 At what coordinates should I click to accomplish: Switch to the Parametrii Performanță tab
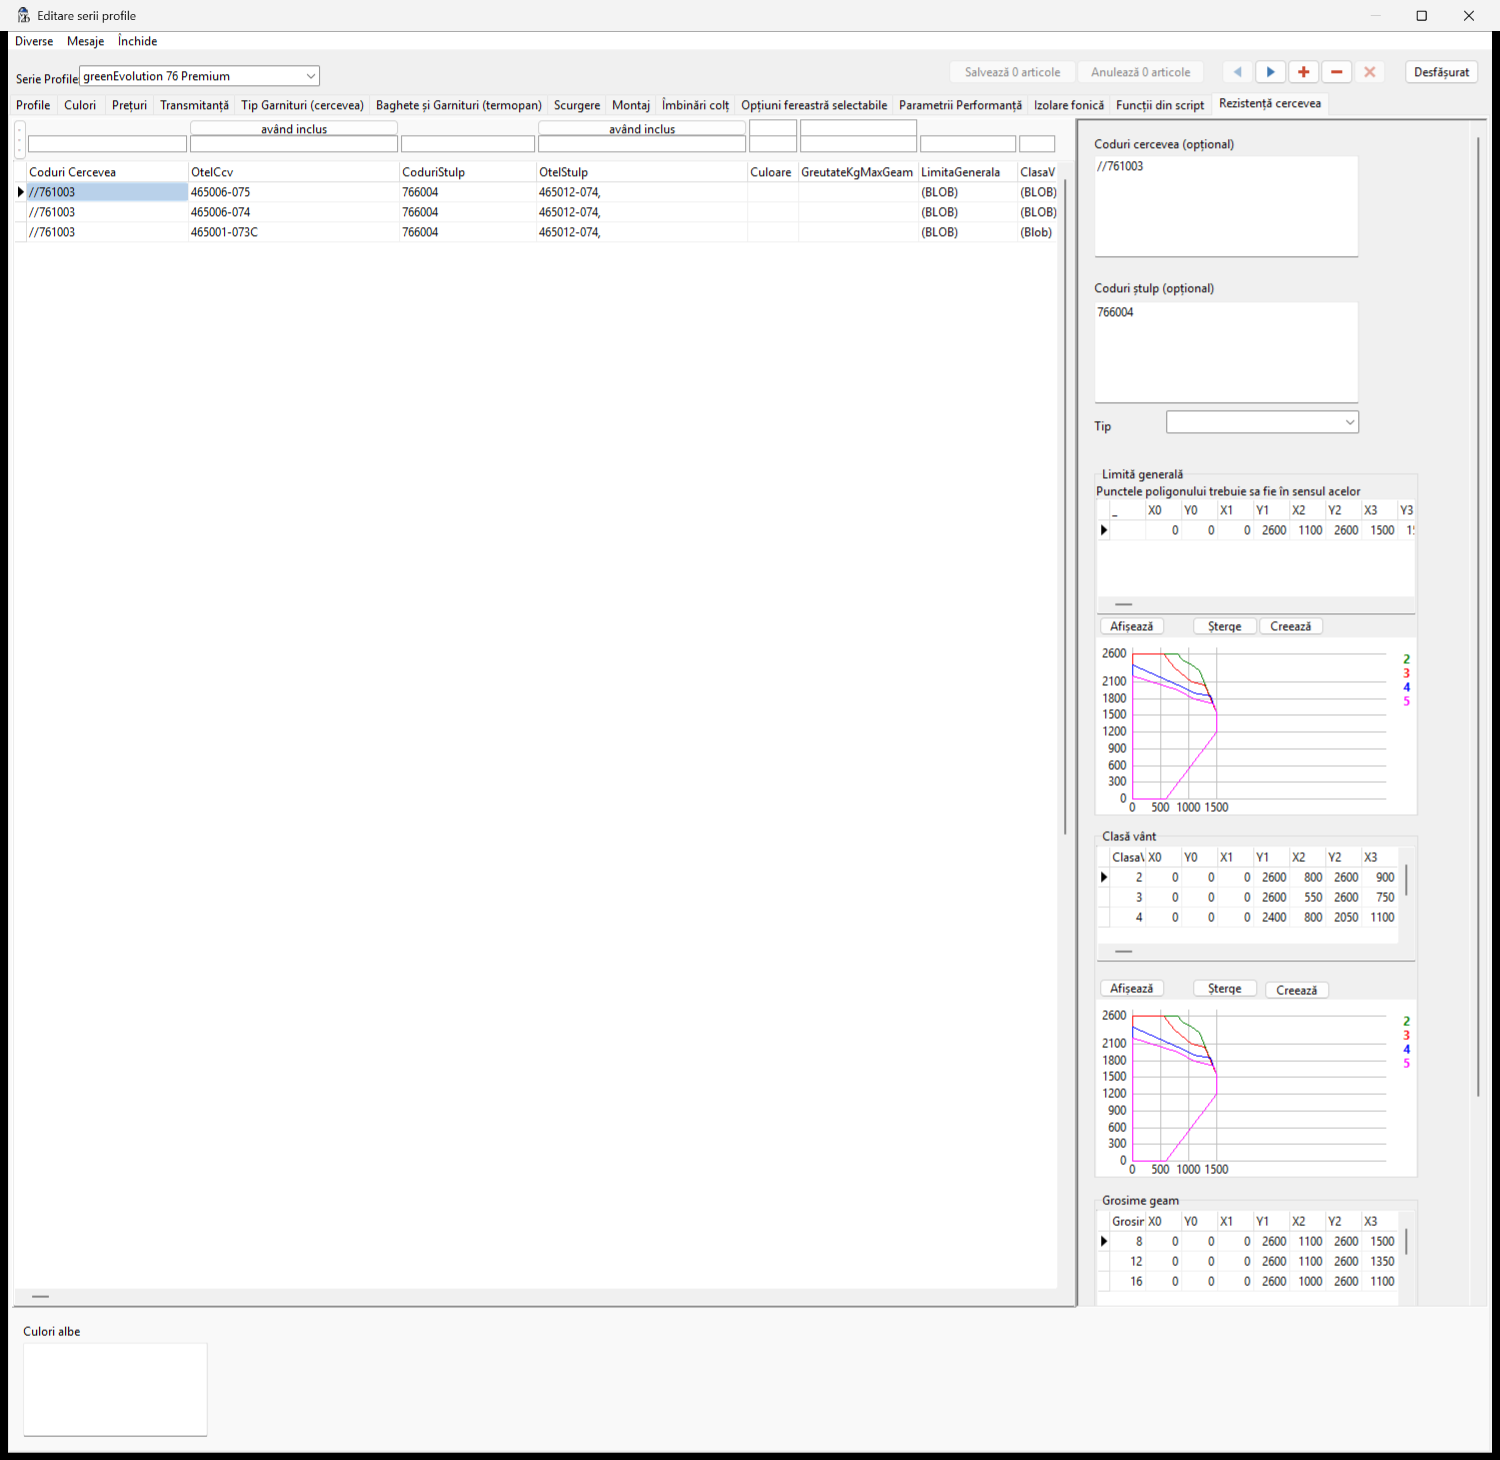pos(960,105)
